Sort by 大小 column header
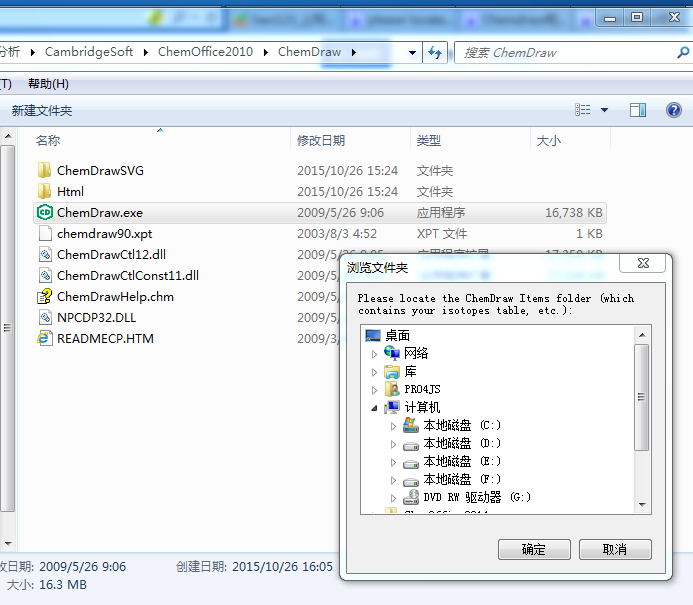The height and width of the screenshot is (605, 693). coord(548,141)
